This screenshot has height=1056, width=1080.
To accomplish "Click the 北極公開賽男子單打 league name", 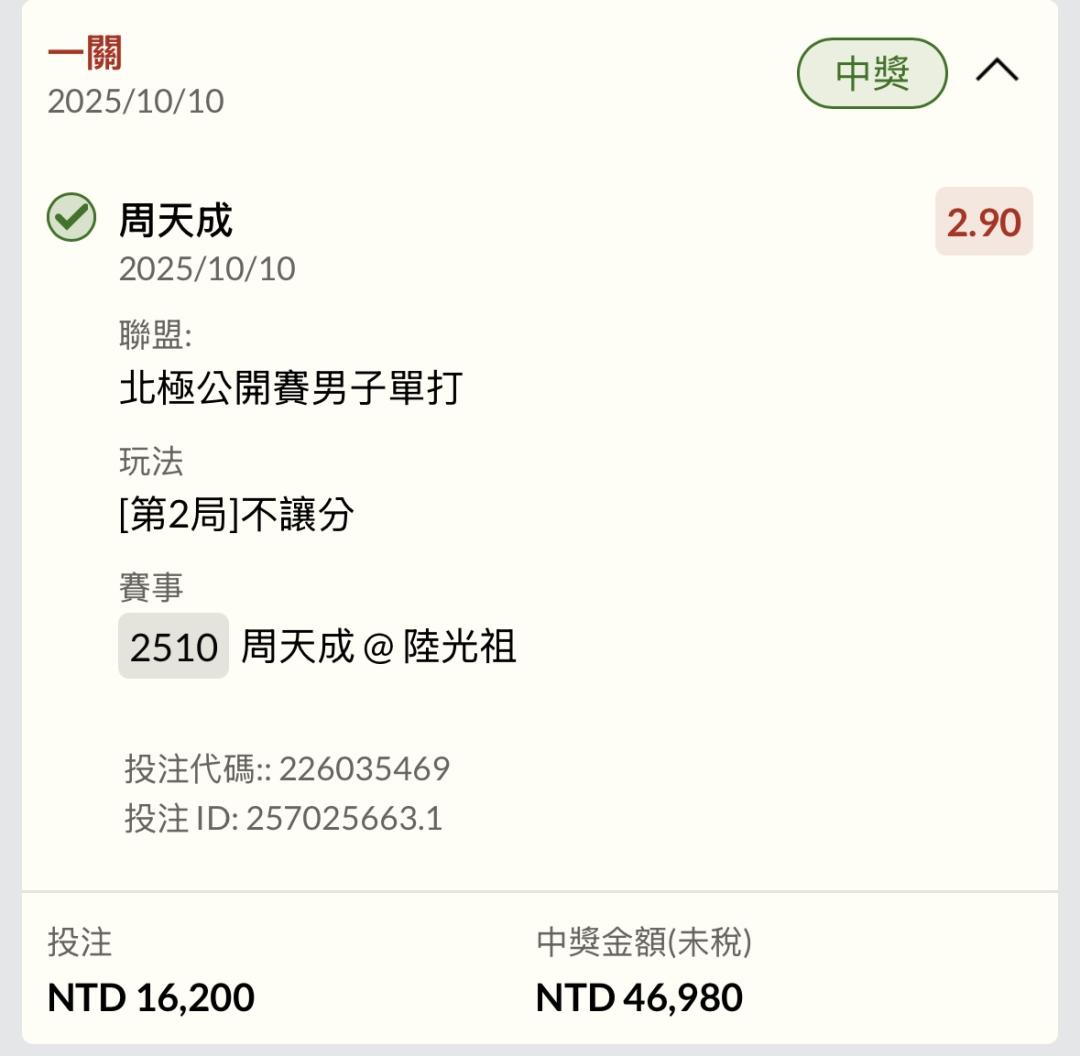I will [x=291, y=388].
